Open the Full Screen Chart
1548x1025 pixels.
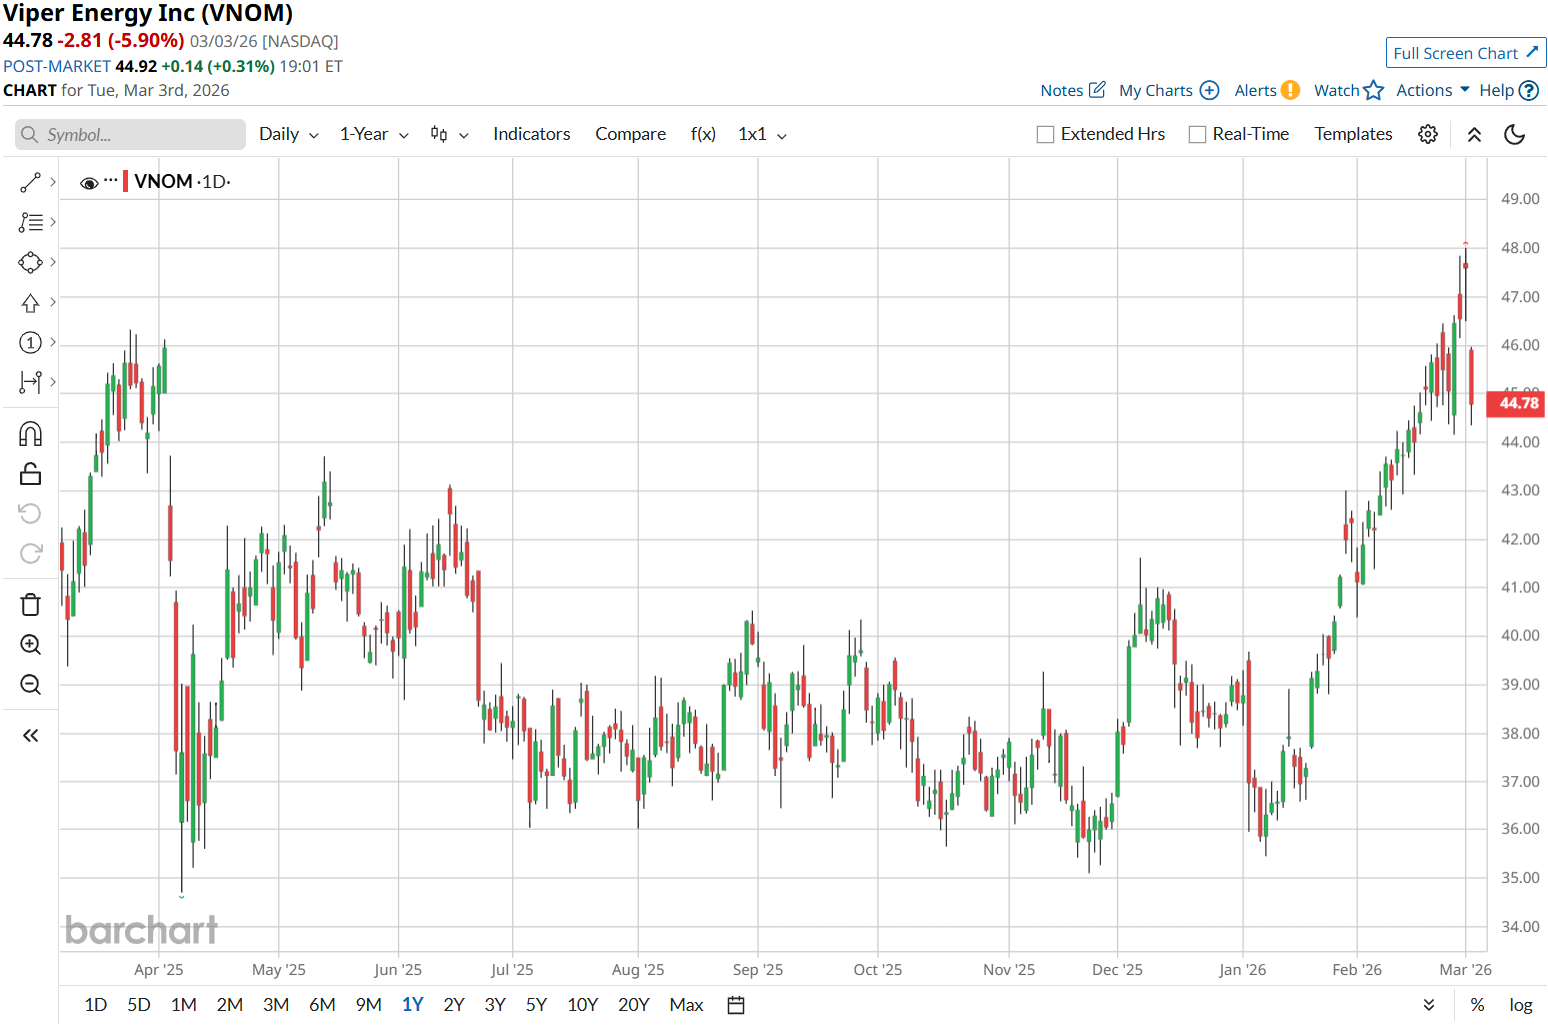tap(1466, 53)
